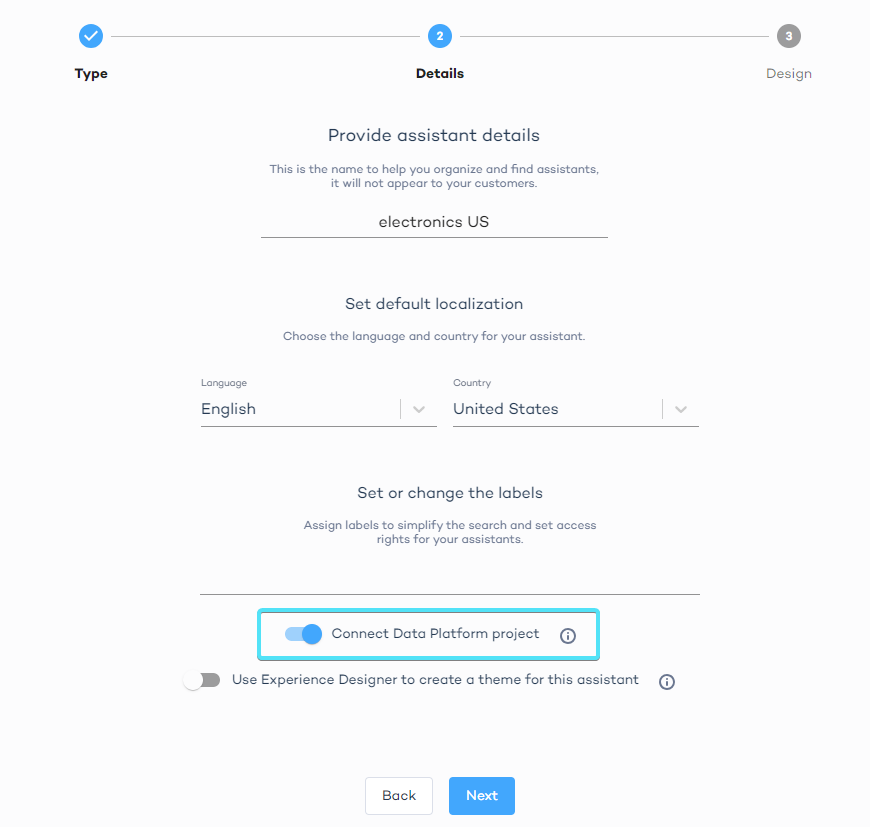Click the Design step number 3 circle
Viewport: 870px width, 827px height.
pos(789,36)
